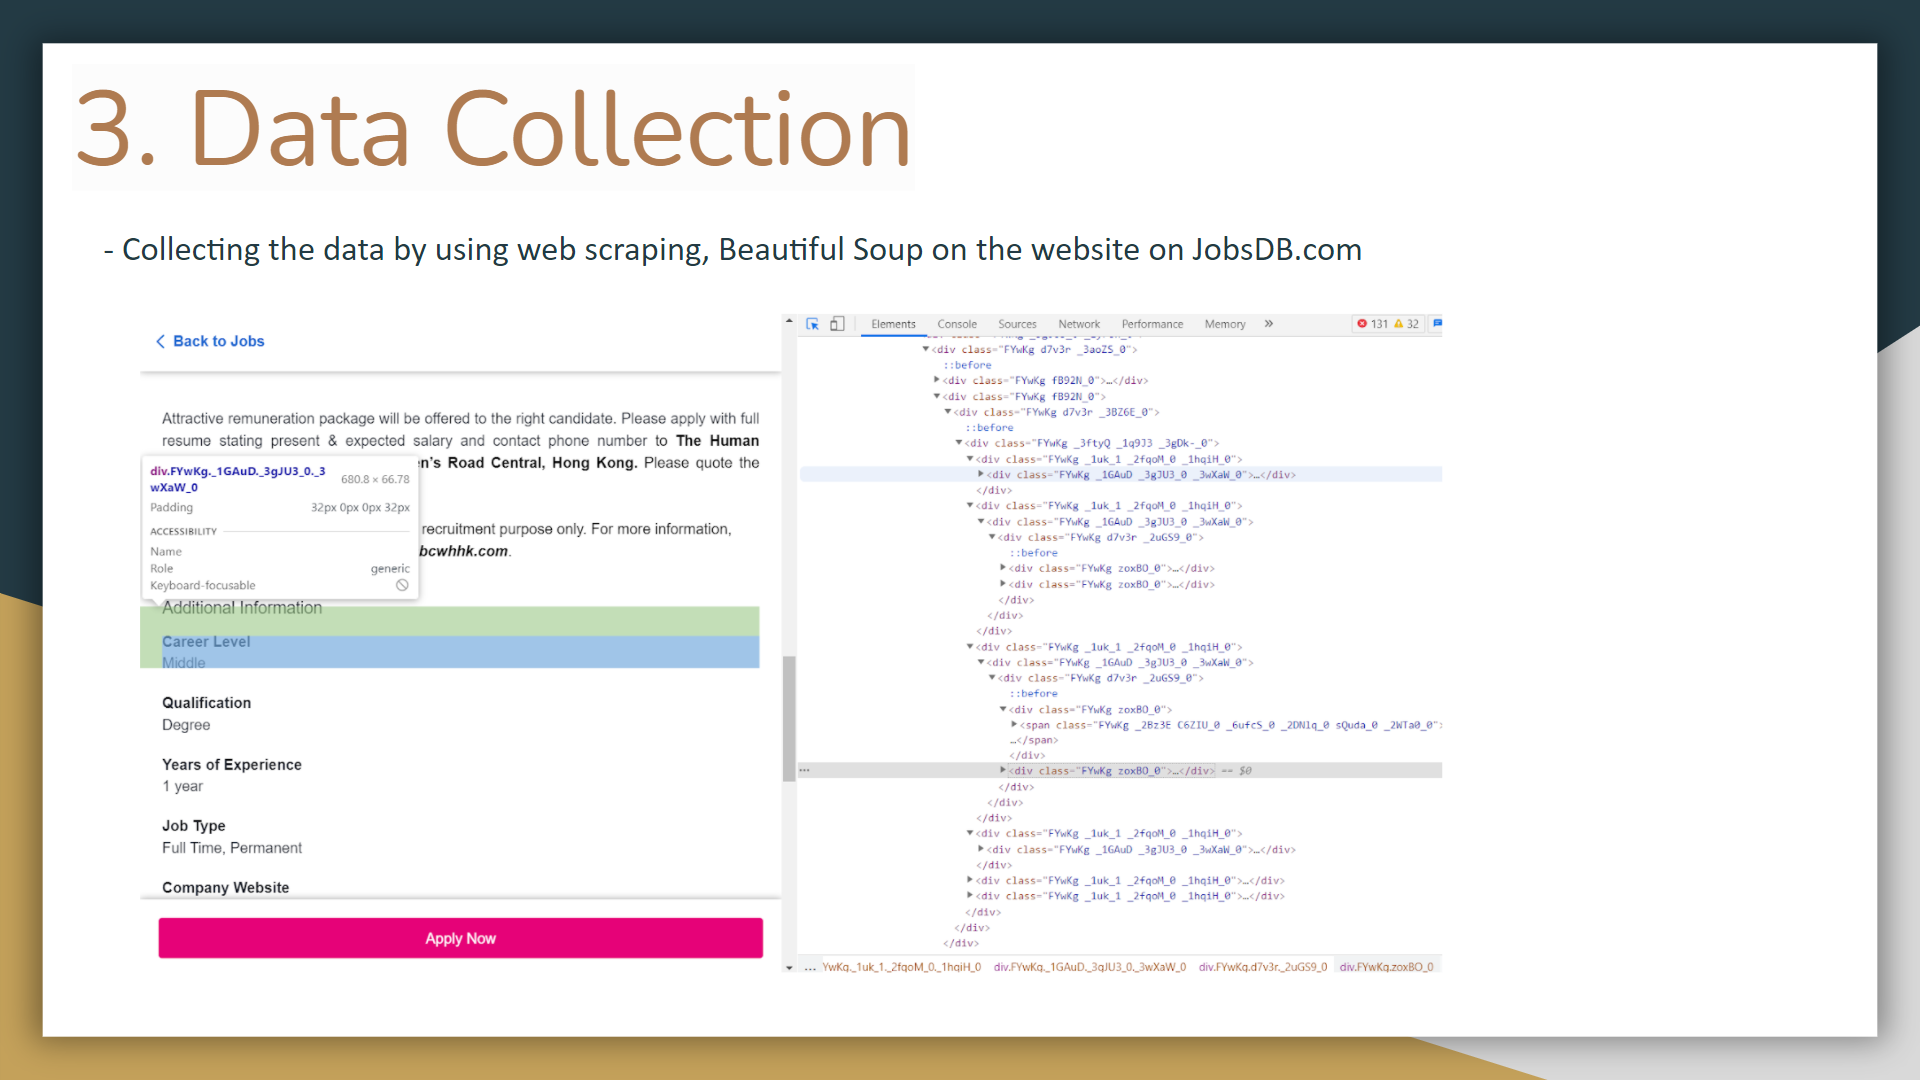Click the Back to Jobs link

coord(218,341)
